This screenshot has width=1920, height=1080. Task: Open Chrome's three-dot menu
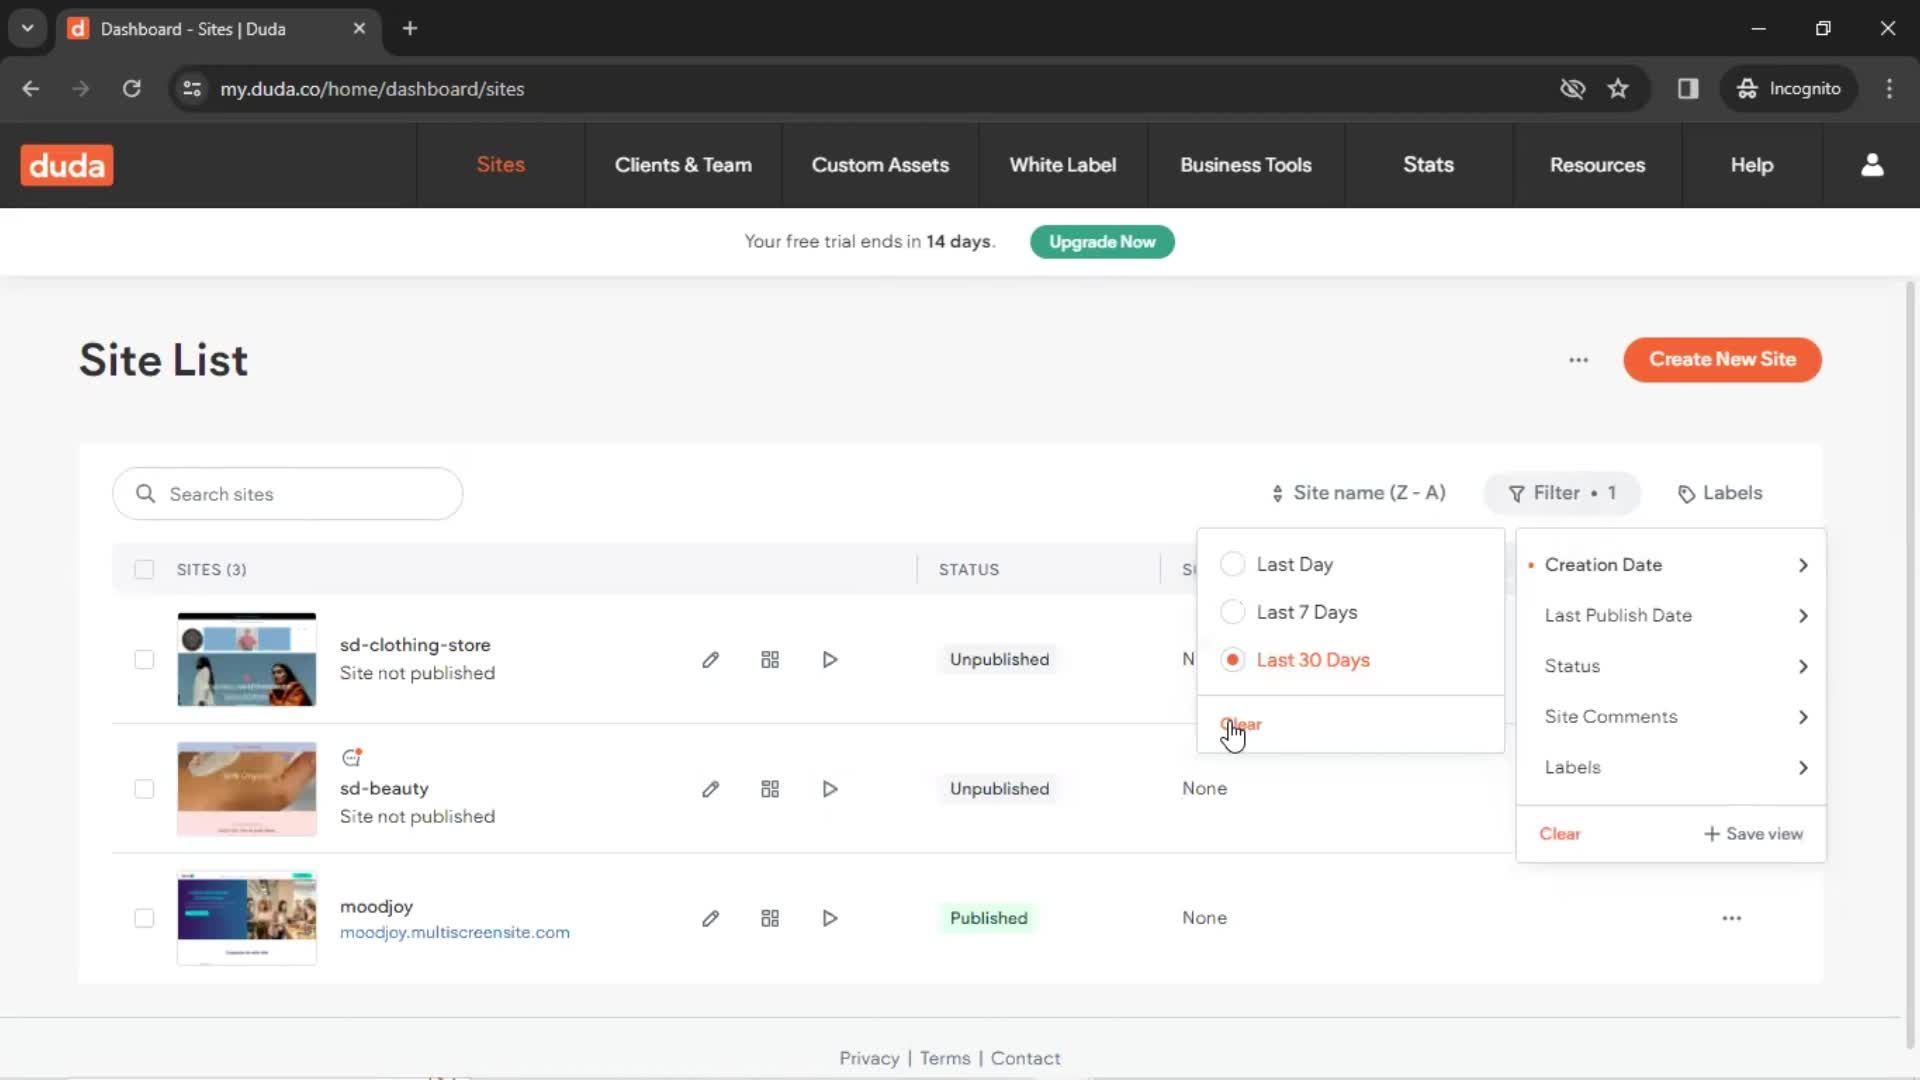[1889, 88]
